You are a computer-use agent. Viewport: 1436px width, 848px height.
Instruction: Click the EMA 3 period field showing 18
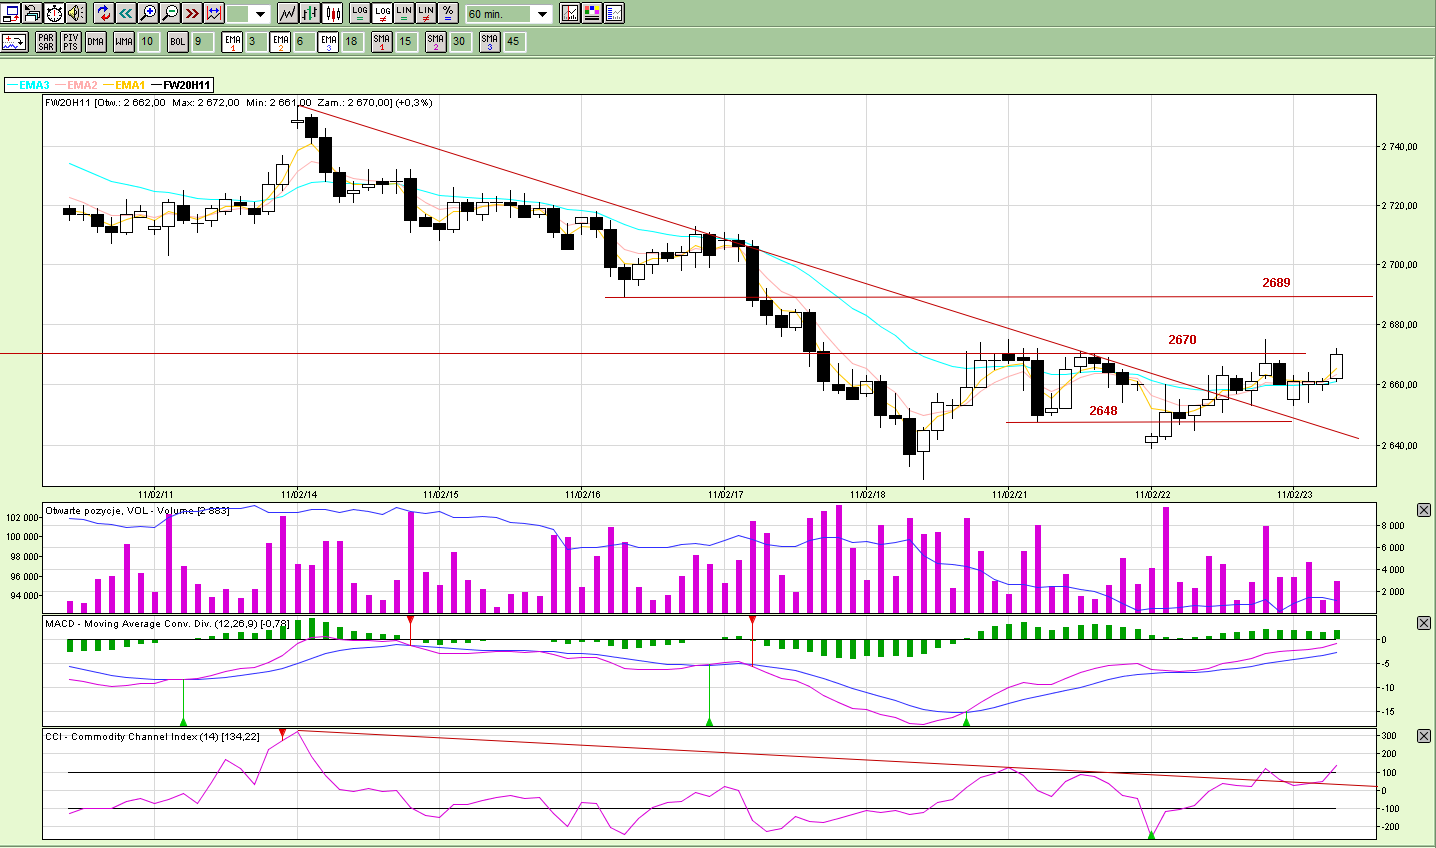(x=351, y=41)
